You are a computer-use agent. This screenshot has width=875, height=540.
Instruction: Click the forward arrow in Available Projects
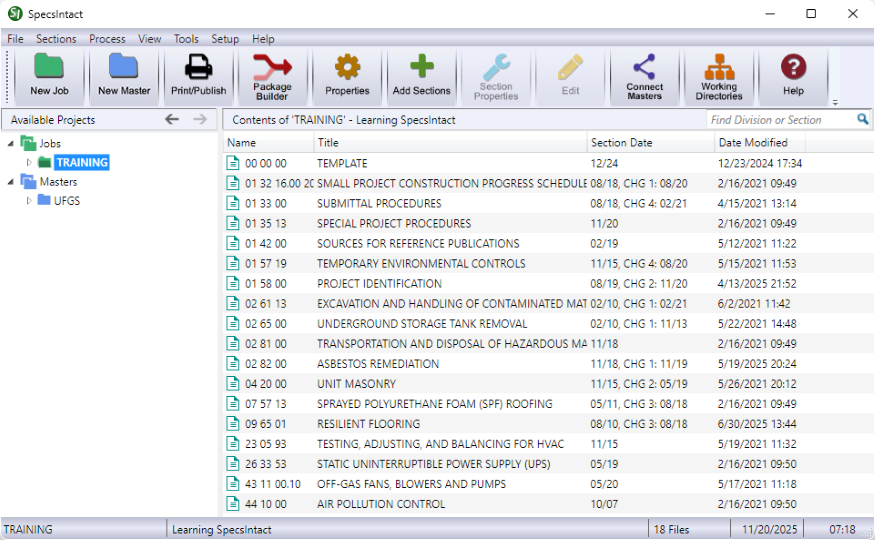200,119
